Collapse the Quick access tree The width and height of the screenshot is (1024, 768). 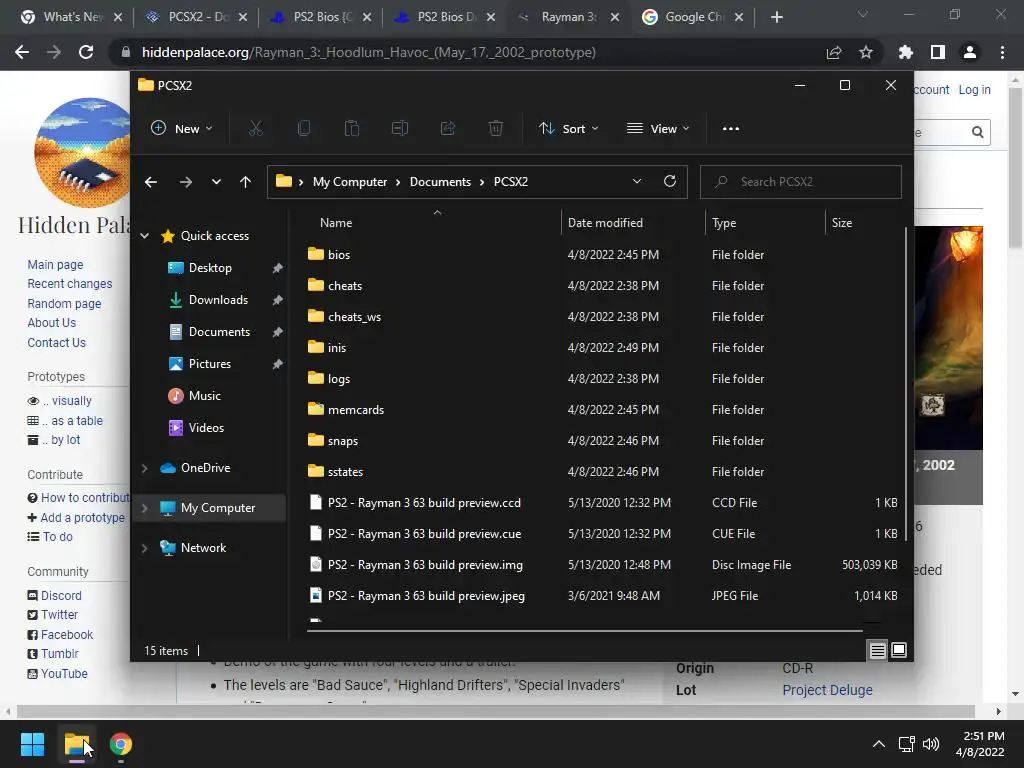tap(144, 236)
